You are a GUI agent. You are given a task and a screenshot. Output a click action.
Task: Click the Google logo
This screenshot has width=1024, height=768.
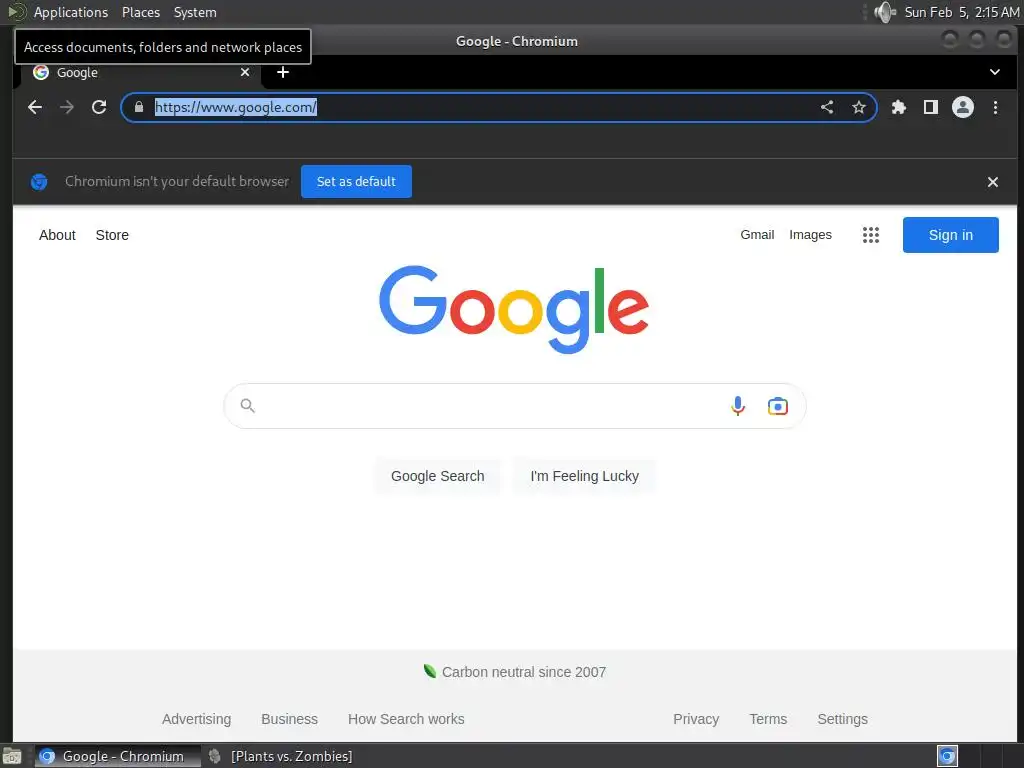(514, 309)
